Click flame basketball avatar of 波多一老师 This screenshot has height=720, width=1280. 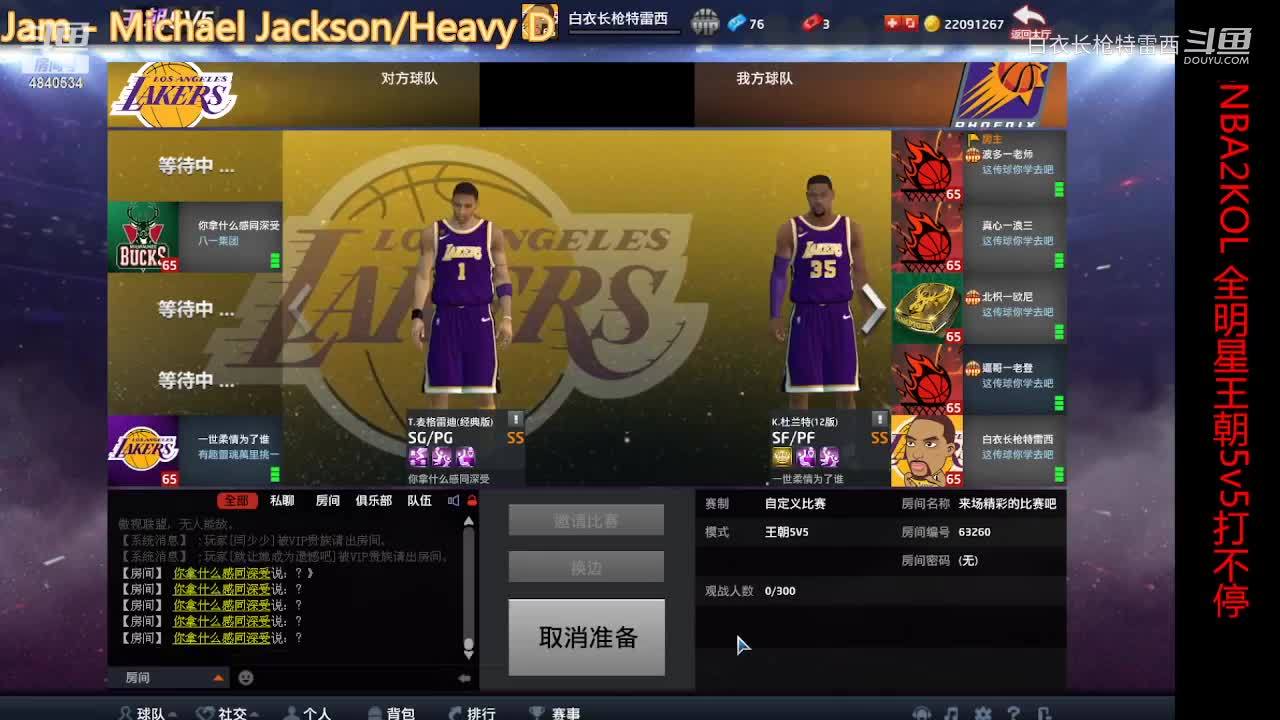tap(927, 166)
